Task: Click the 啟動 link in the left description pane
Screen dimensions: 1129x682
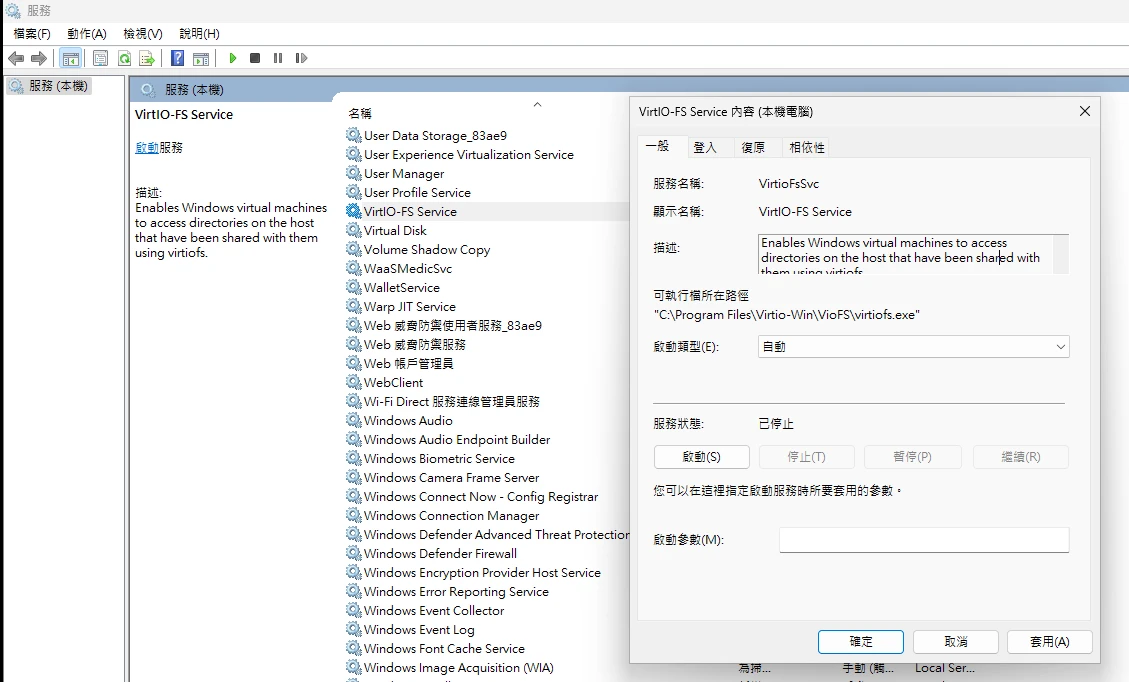Action: click(147, 147)
